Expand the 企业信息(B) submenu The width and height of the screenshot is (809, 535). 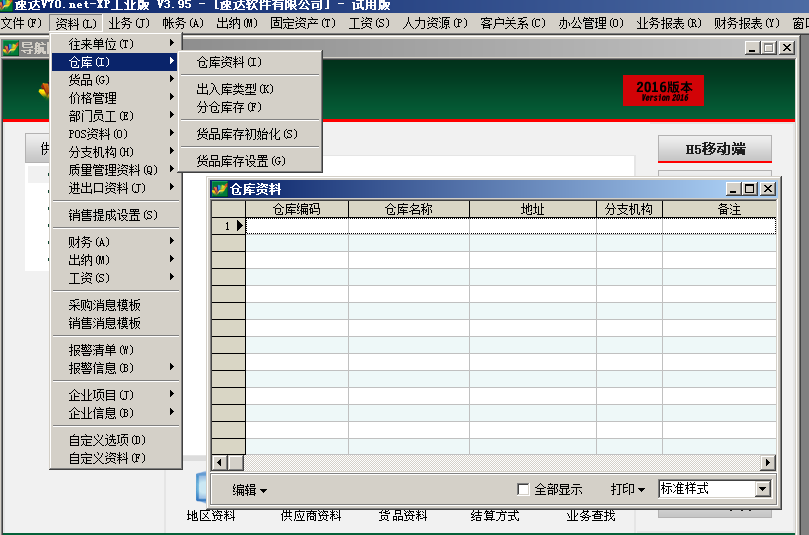(x=116, y=413)
